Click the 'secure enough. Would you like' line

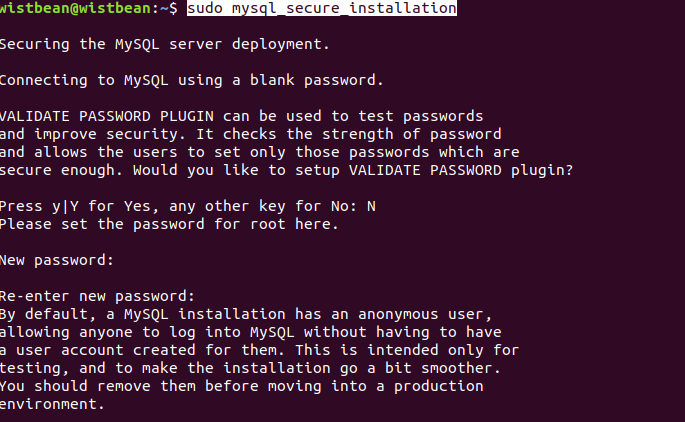[286, 170]
